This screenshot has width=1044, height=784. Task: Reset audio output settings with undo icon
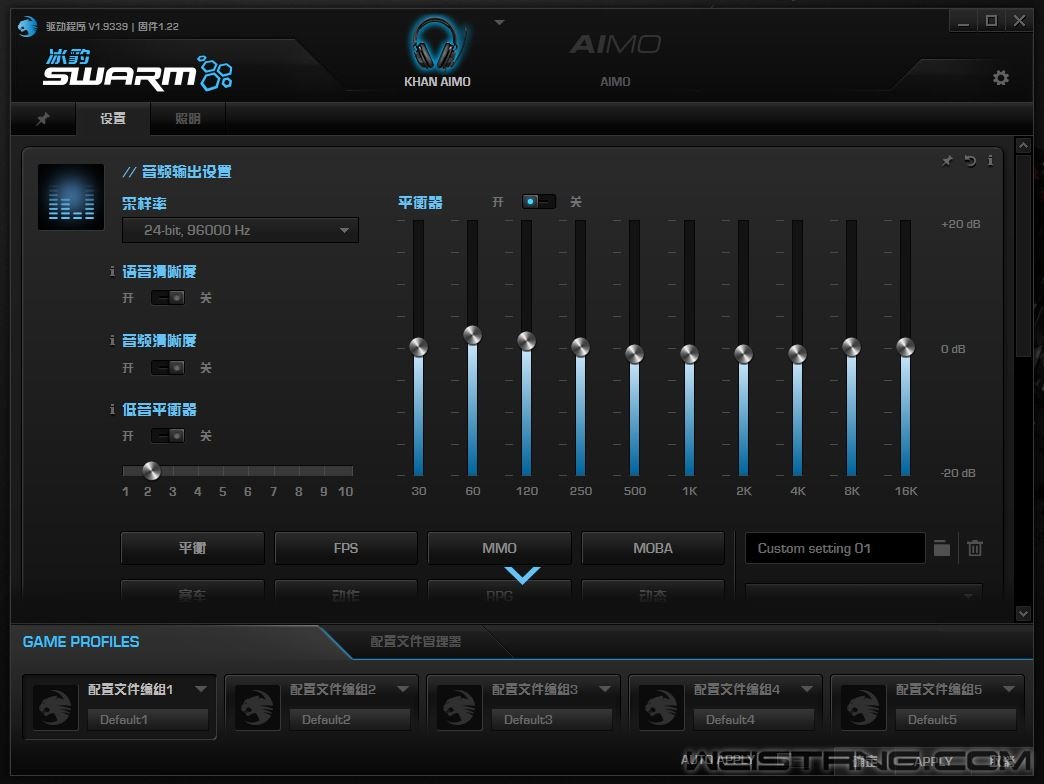[x=970, y=160]
